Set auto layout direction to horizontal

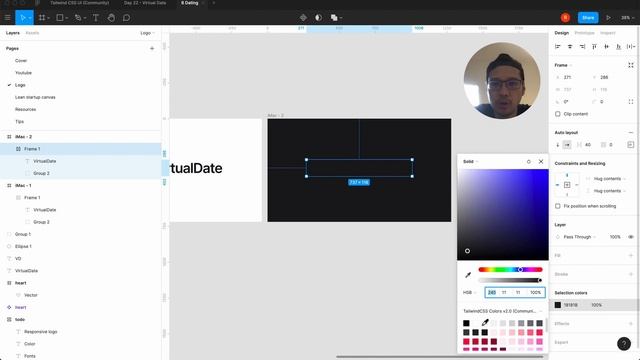pos(567,145)
